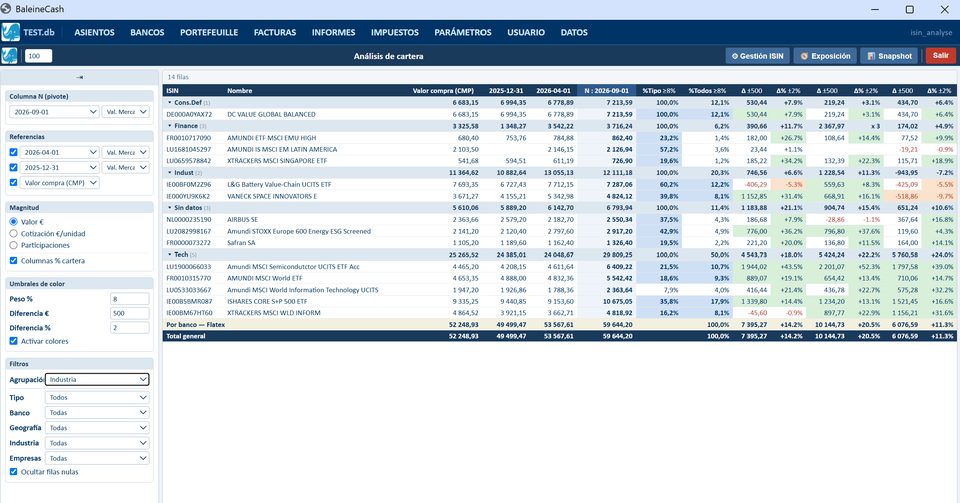Viewport: 960px width, 503px height.
Task: Open the Geografía filter dropdown
Action: [x=97, y=428]
